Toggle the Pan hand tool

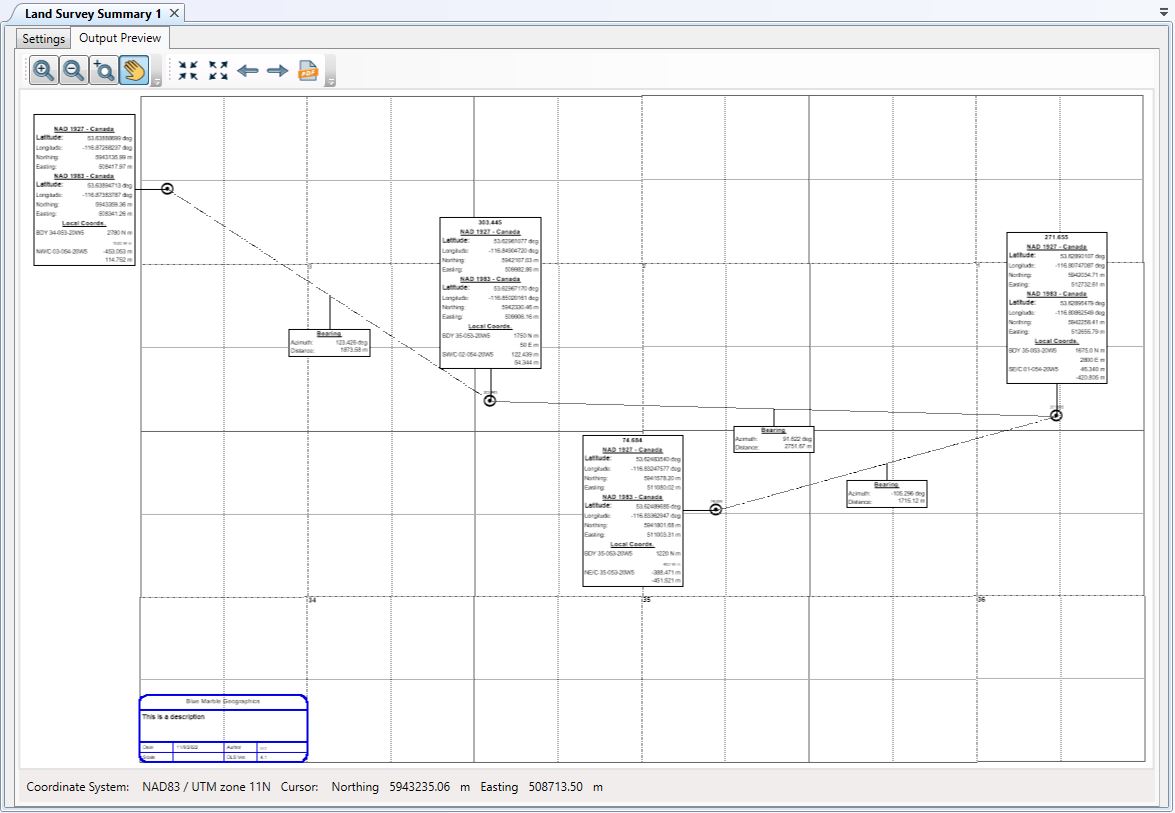click(133, 70)
